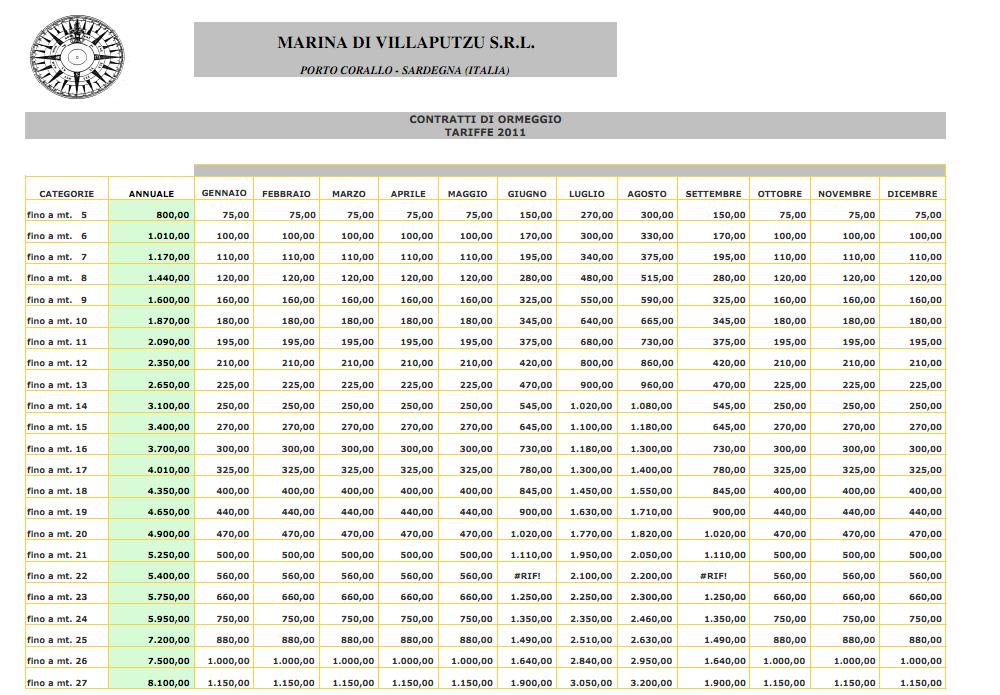Click the MAGGIO column header
This screenshot has height=695, width=1000.
[467, 194]
